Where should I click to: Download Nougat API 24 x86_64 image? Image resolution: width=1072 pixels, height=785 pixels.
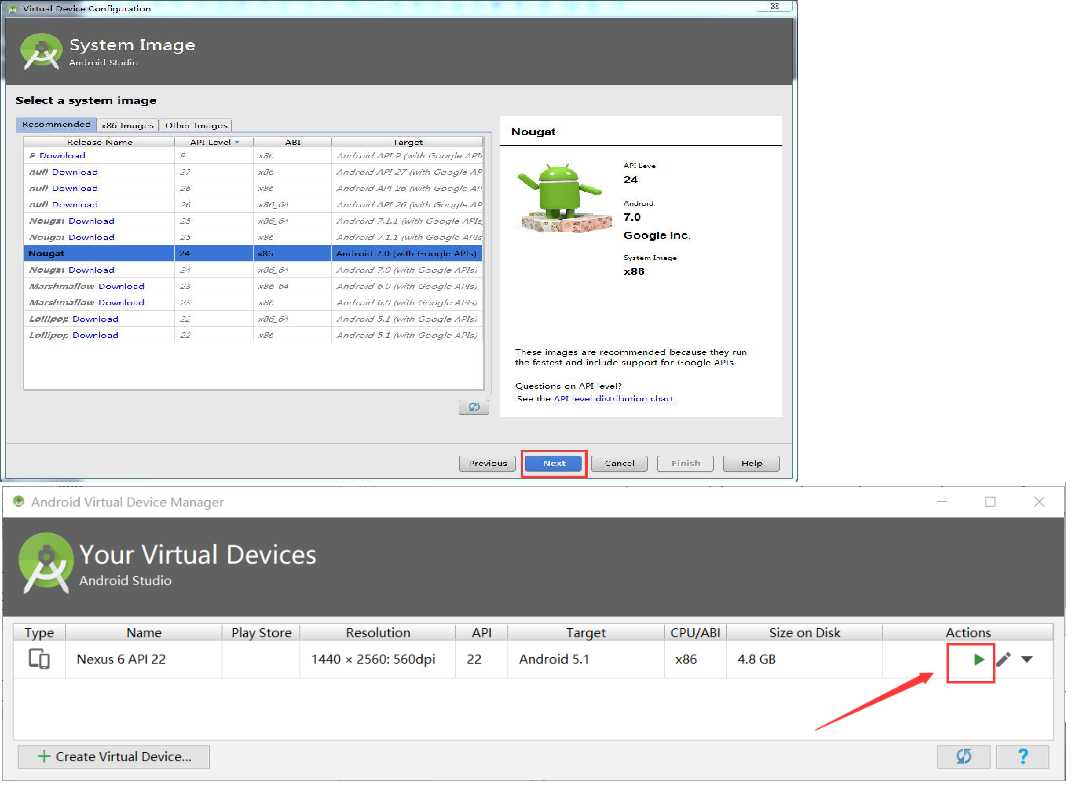(x=91, y=270)
